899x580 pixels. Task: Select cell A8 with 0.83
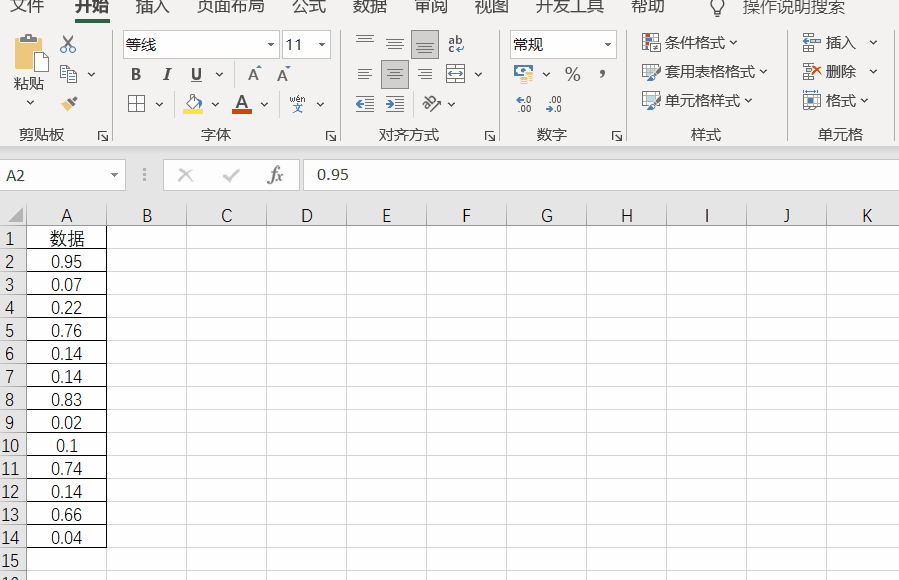click(67, 399)
